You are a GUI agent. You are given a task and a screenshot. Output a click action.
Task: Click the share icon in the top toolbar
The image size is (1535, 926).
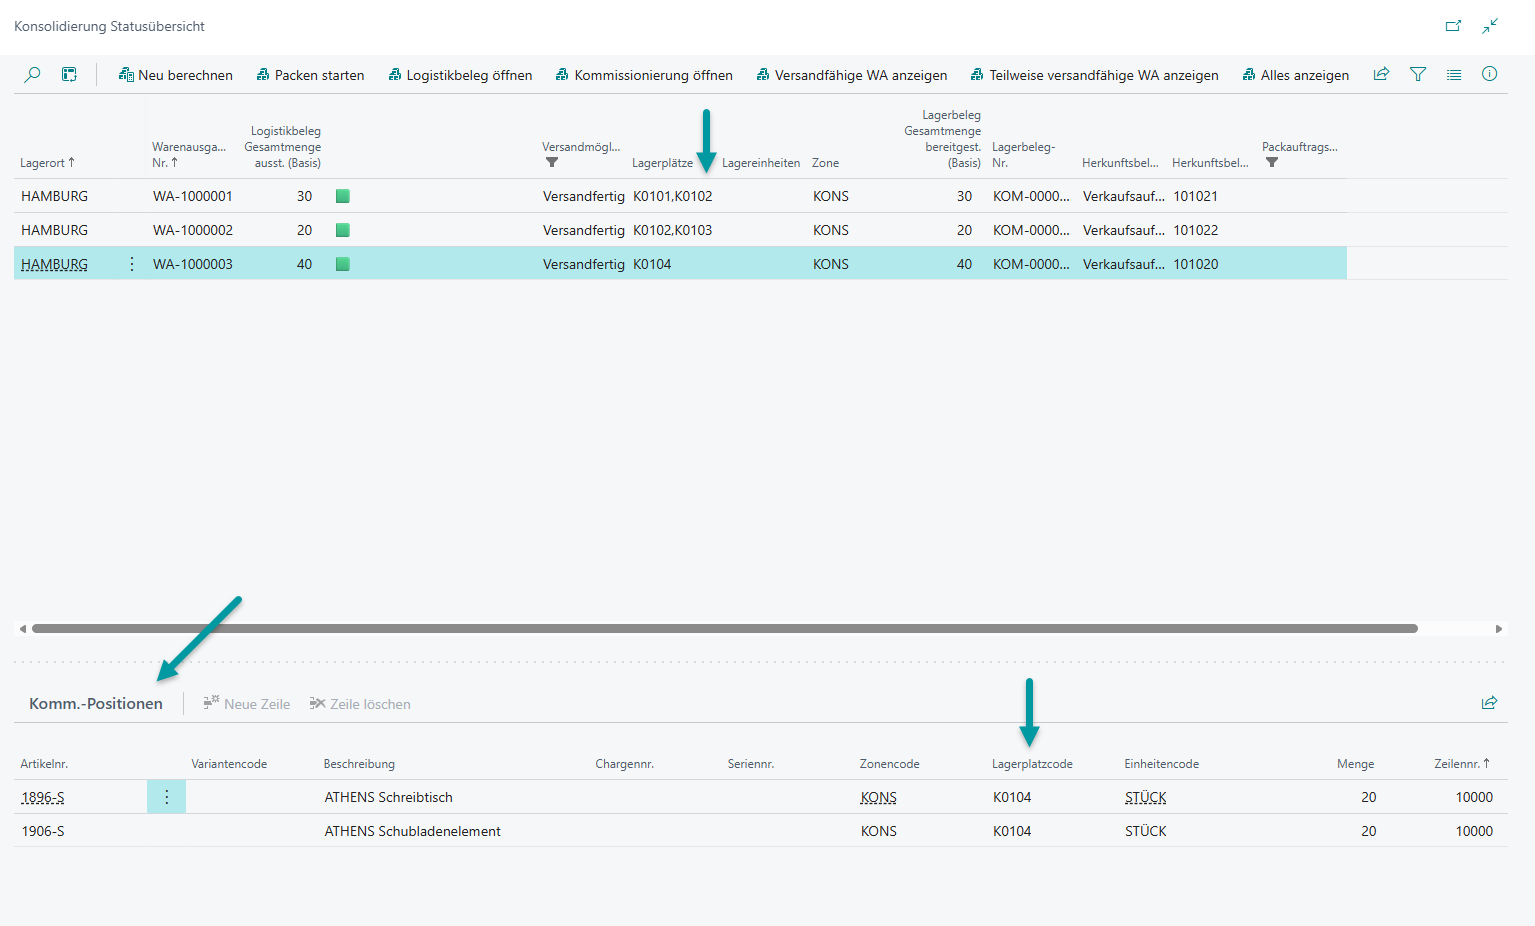[1381, 74]
